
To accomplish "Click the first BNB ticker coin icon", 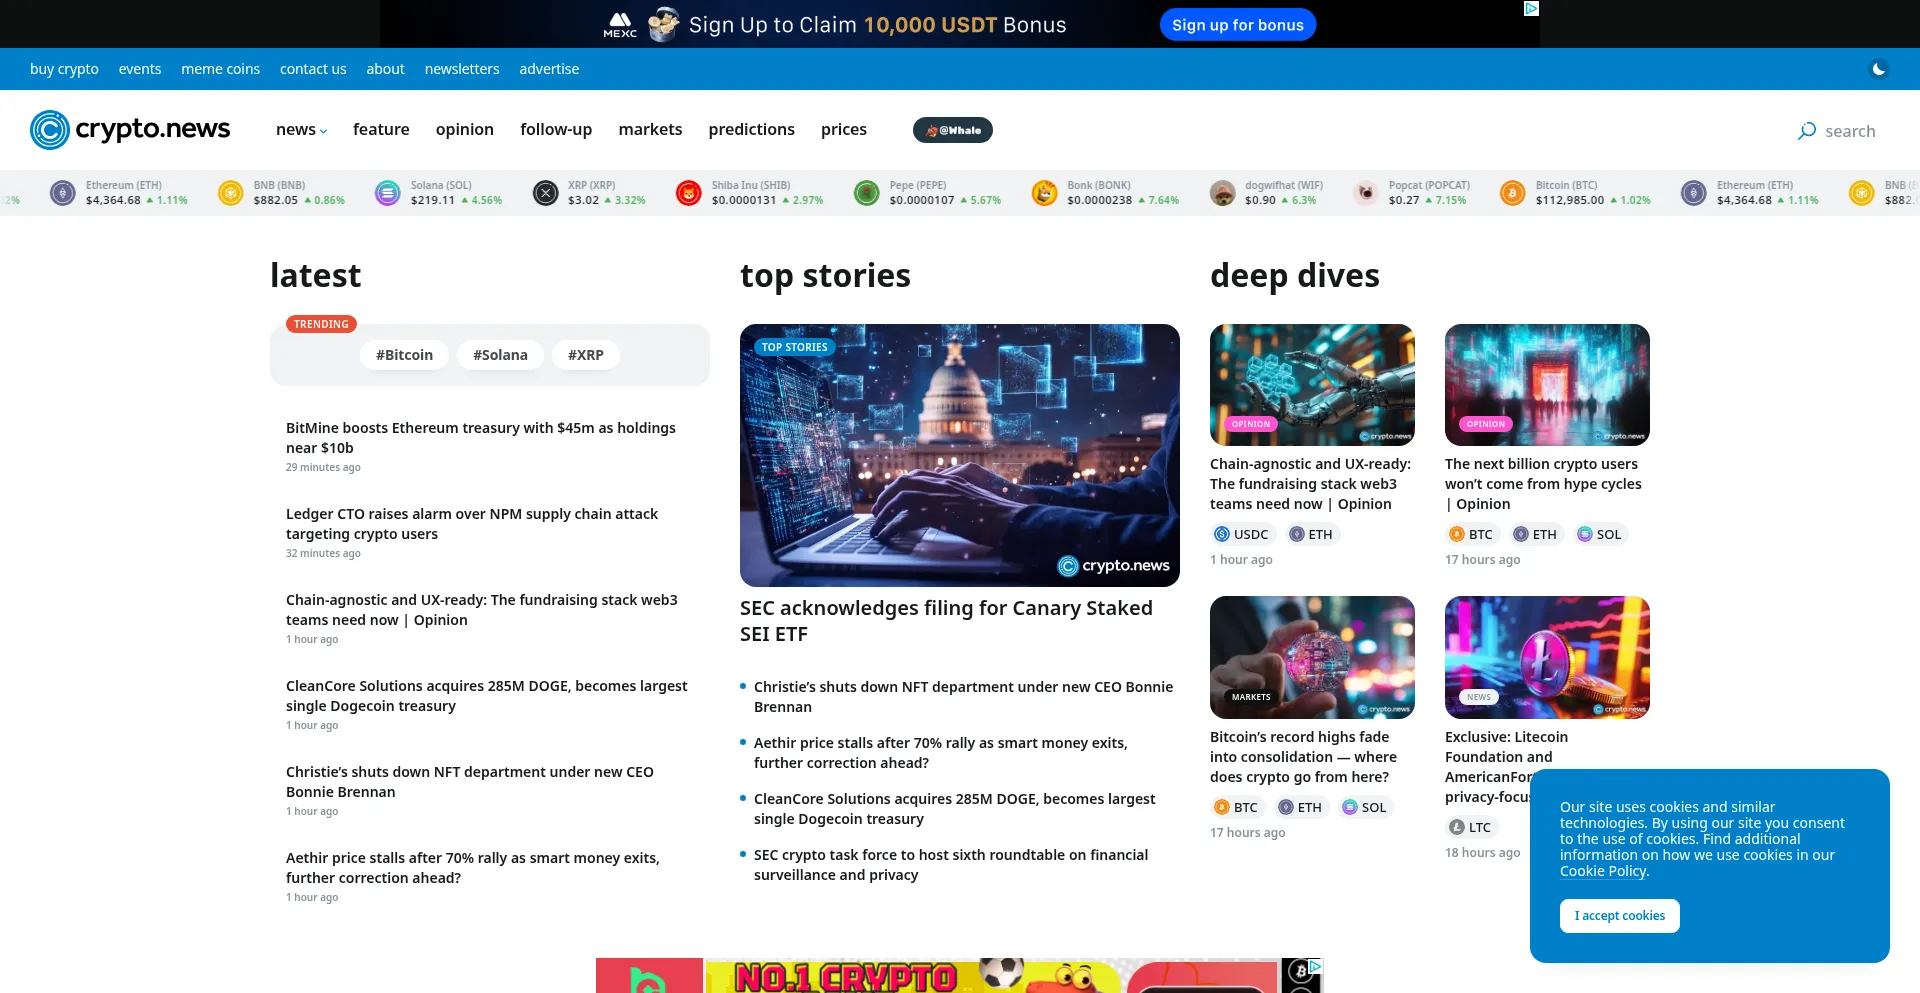I will click(x=231, y=193).
